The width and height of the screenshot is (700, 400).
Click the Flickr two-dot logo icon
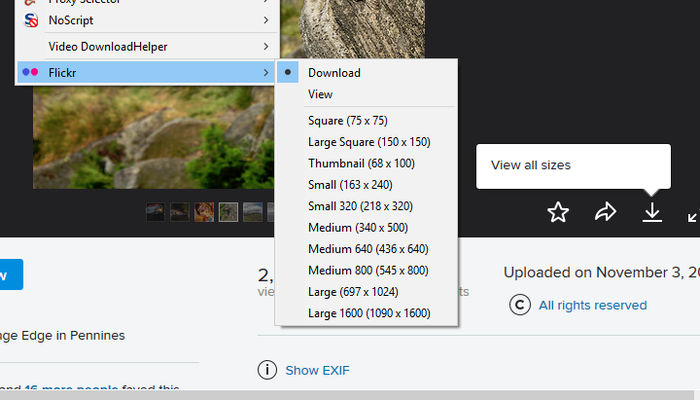(30, 72)
